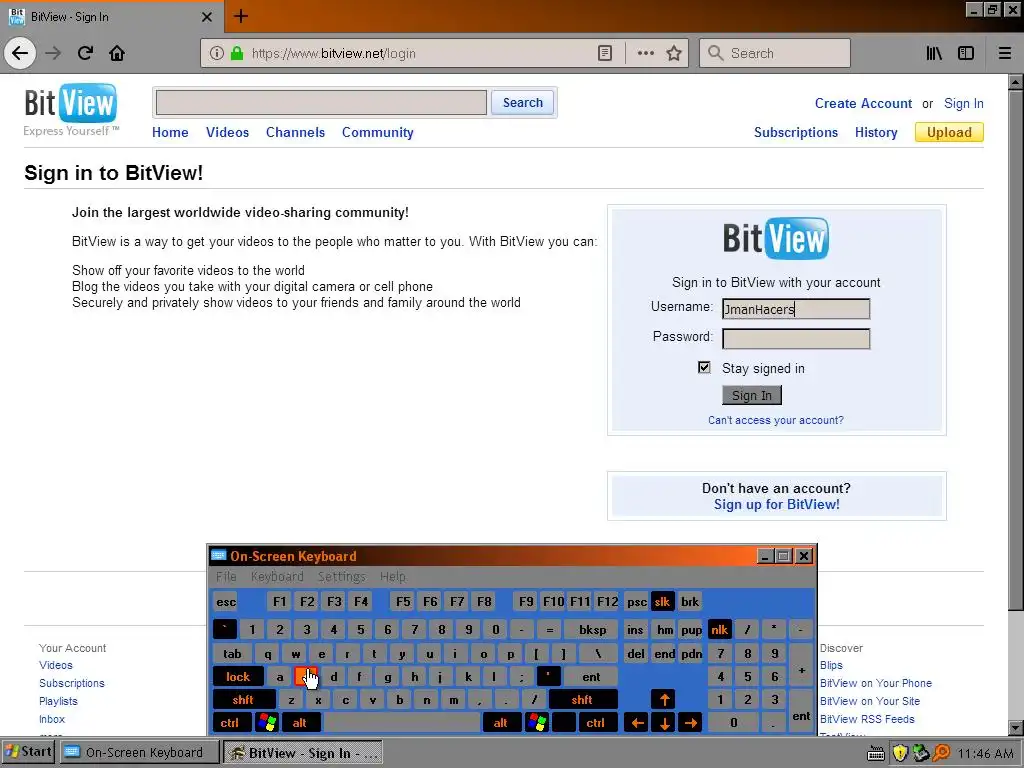Click the BitView logo at top left

point(71,109)
